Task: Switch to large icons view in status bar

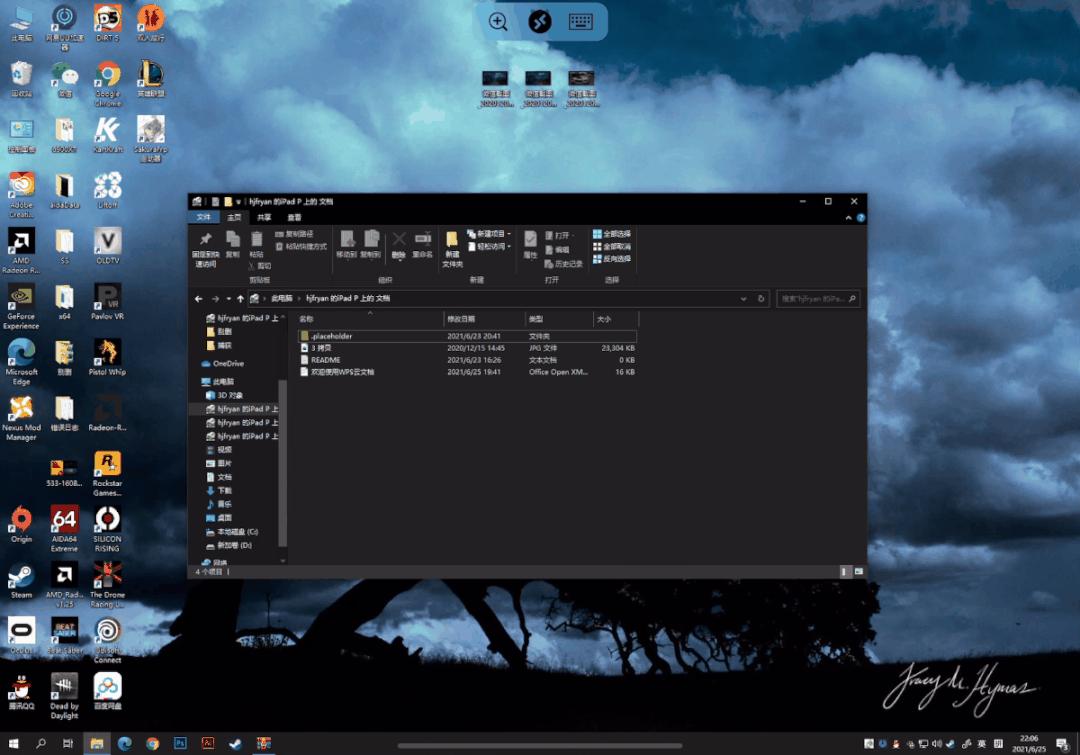Action: coord(857,571)
